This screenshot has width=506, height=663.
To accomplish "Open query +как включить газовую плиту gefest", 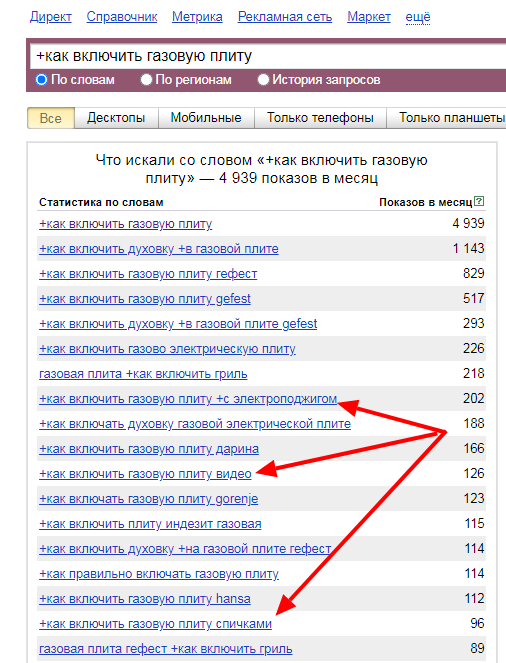I will coord(145,299).
